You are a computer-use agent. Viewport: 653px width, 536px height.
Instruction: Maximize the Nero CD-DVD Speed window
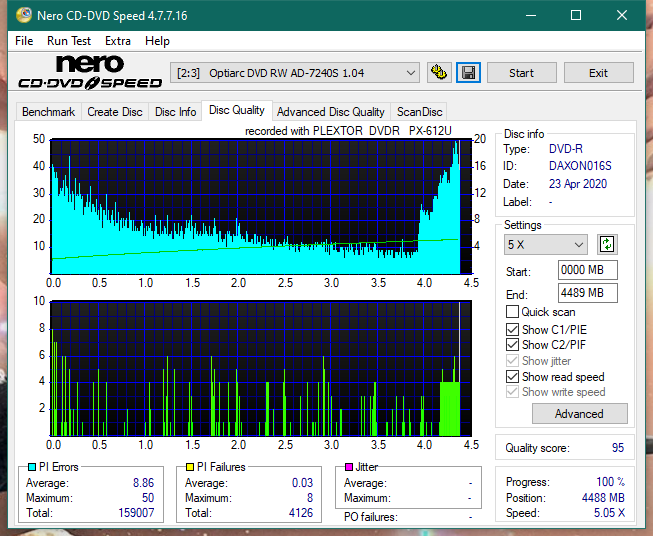tap(576, 15)
